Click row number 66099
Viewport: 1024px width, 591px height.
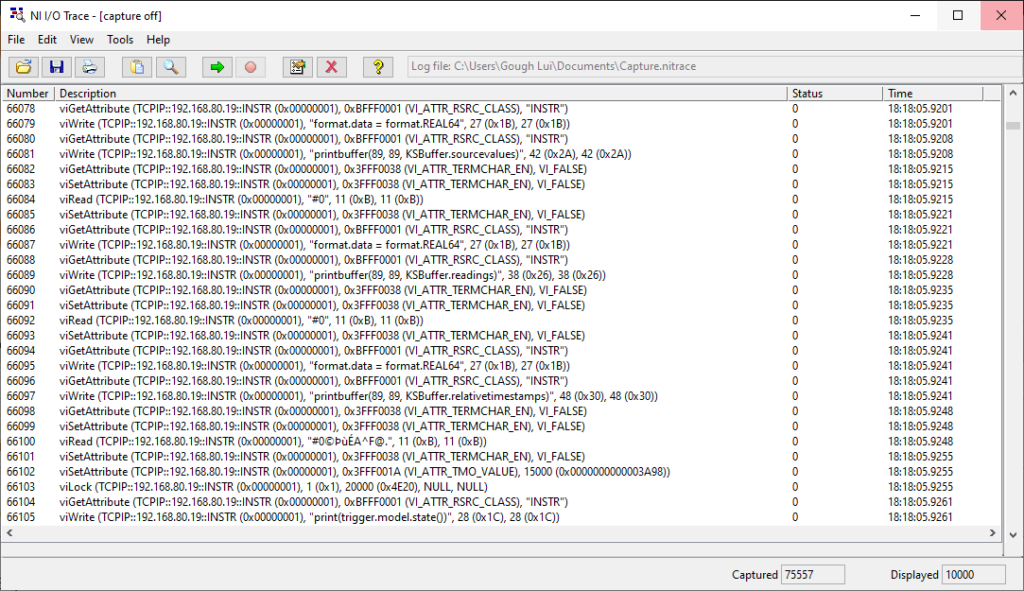[x=21, y=426]
